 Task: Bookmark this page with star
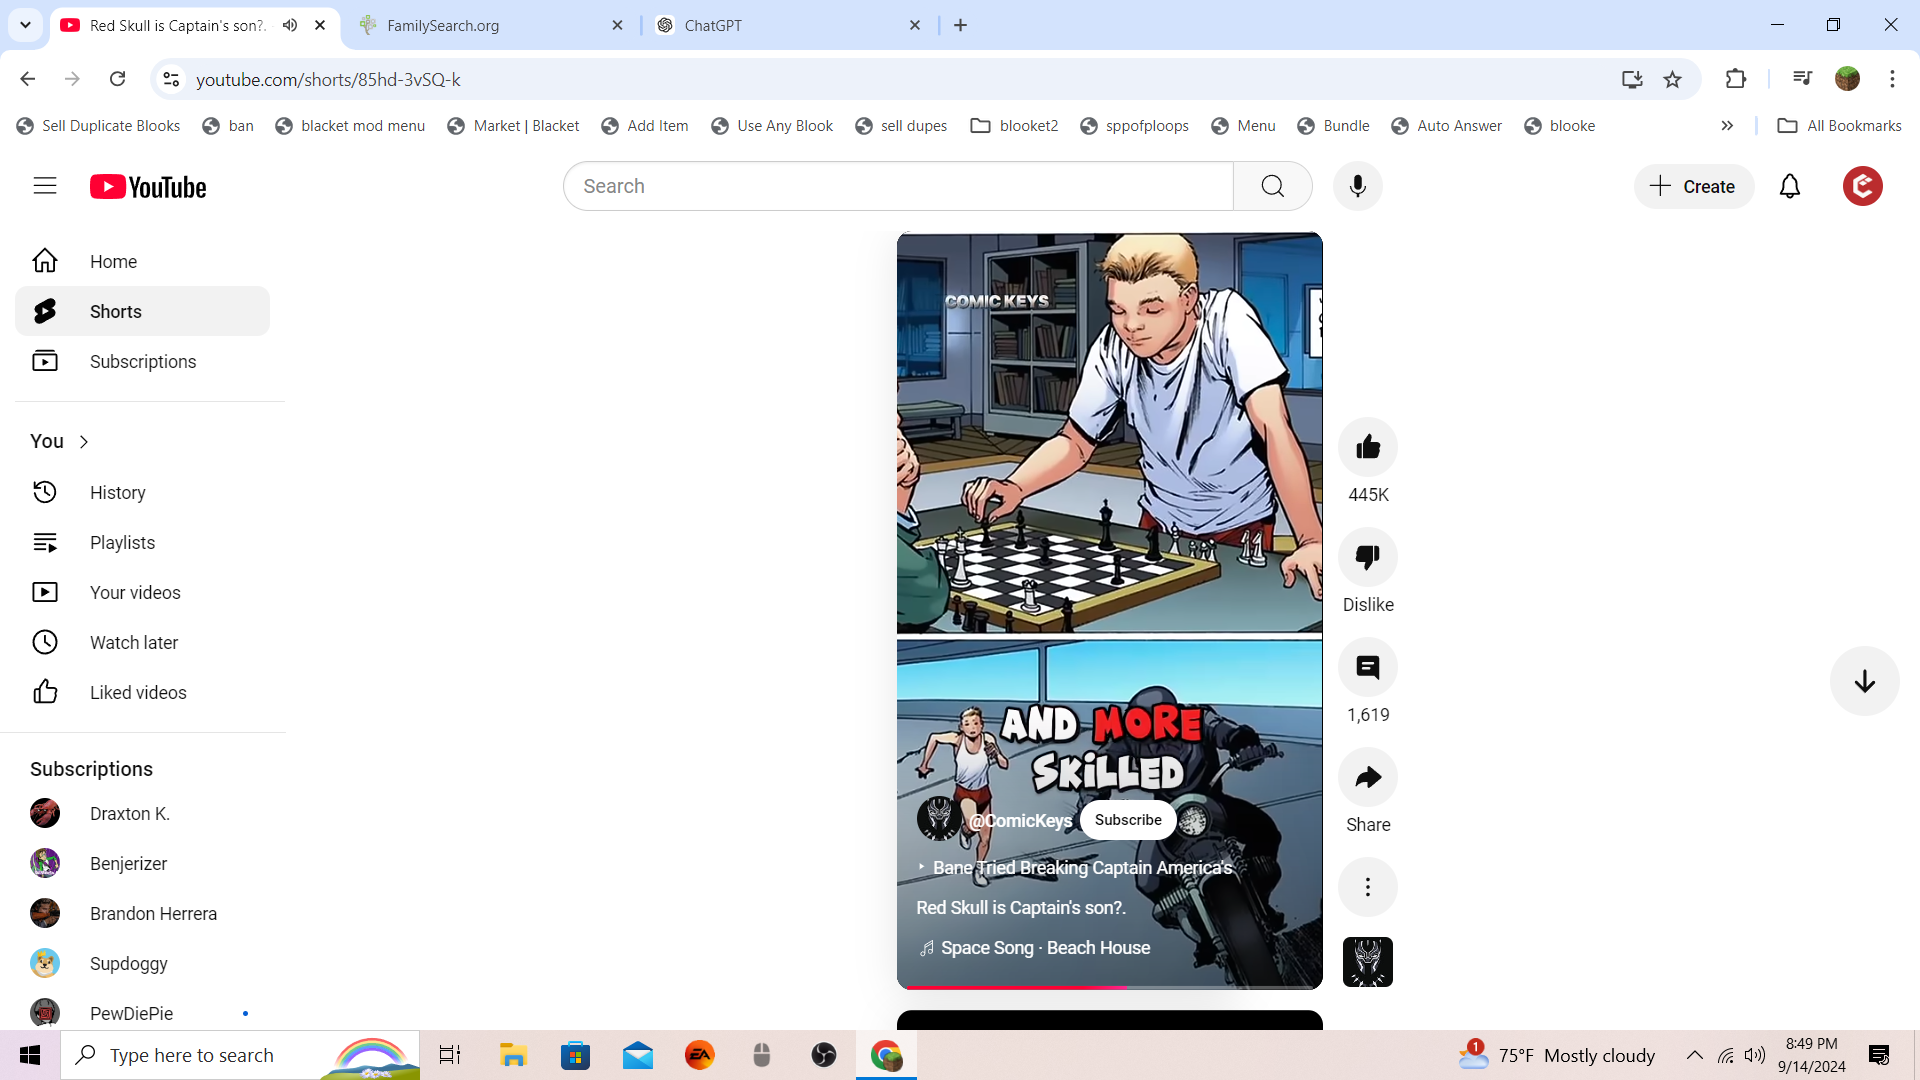[x=1672, y=79]
